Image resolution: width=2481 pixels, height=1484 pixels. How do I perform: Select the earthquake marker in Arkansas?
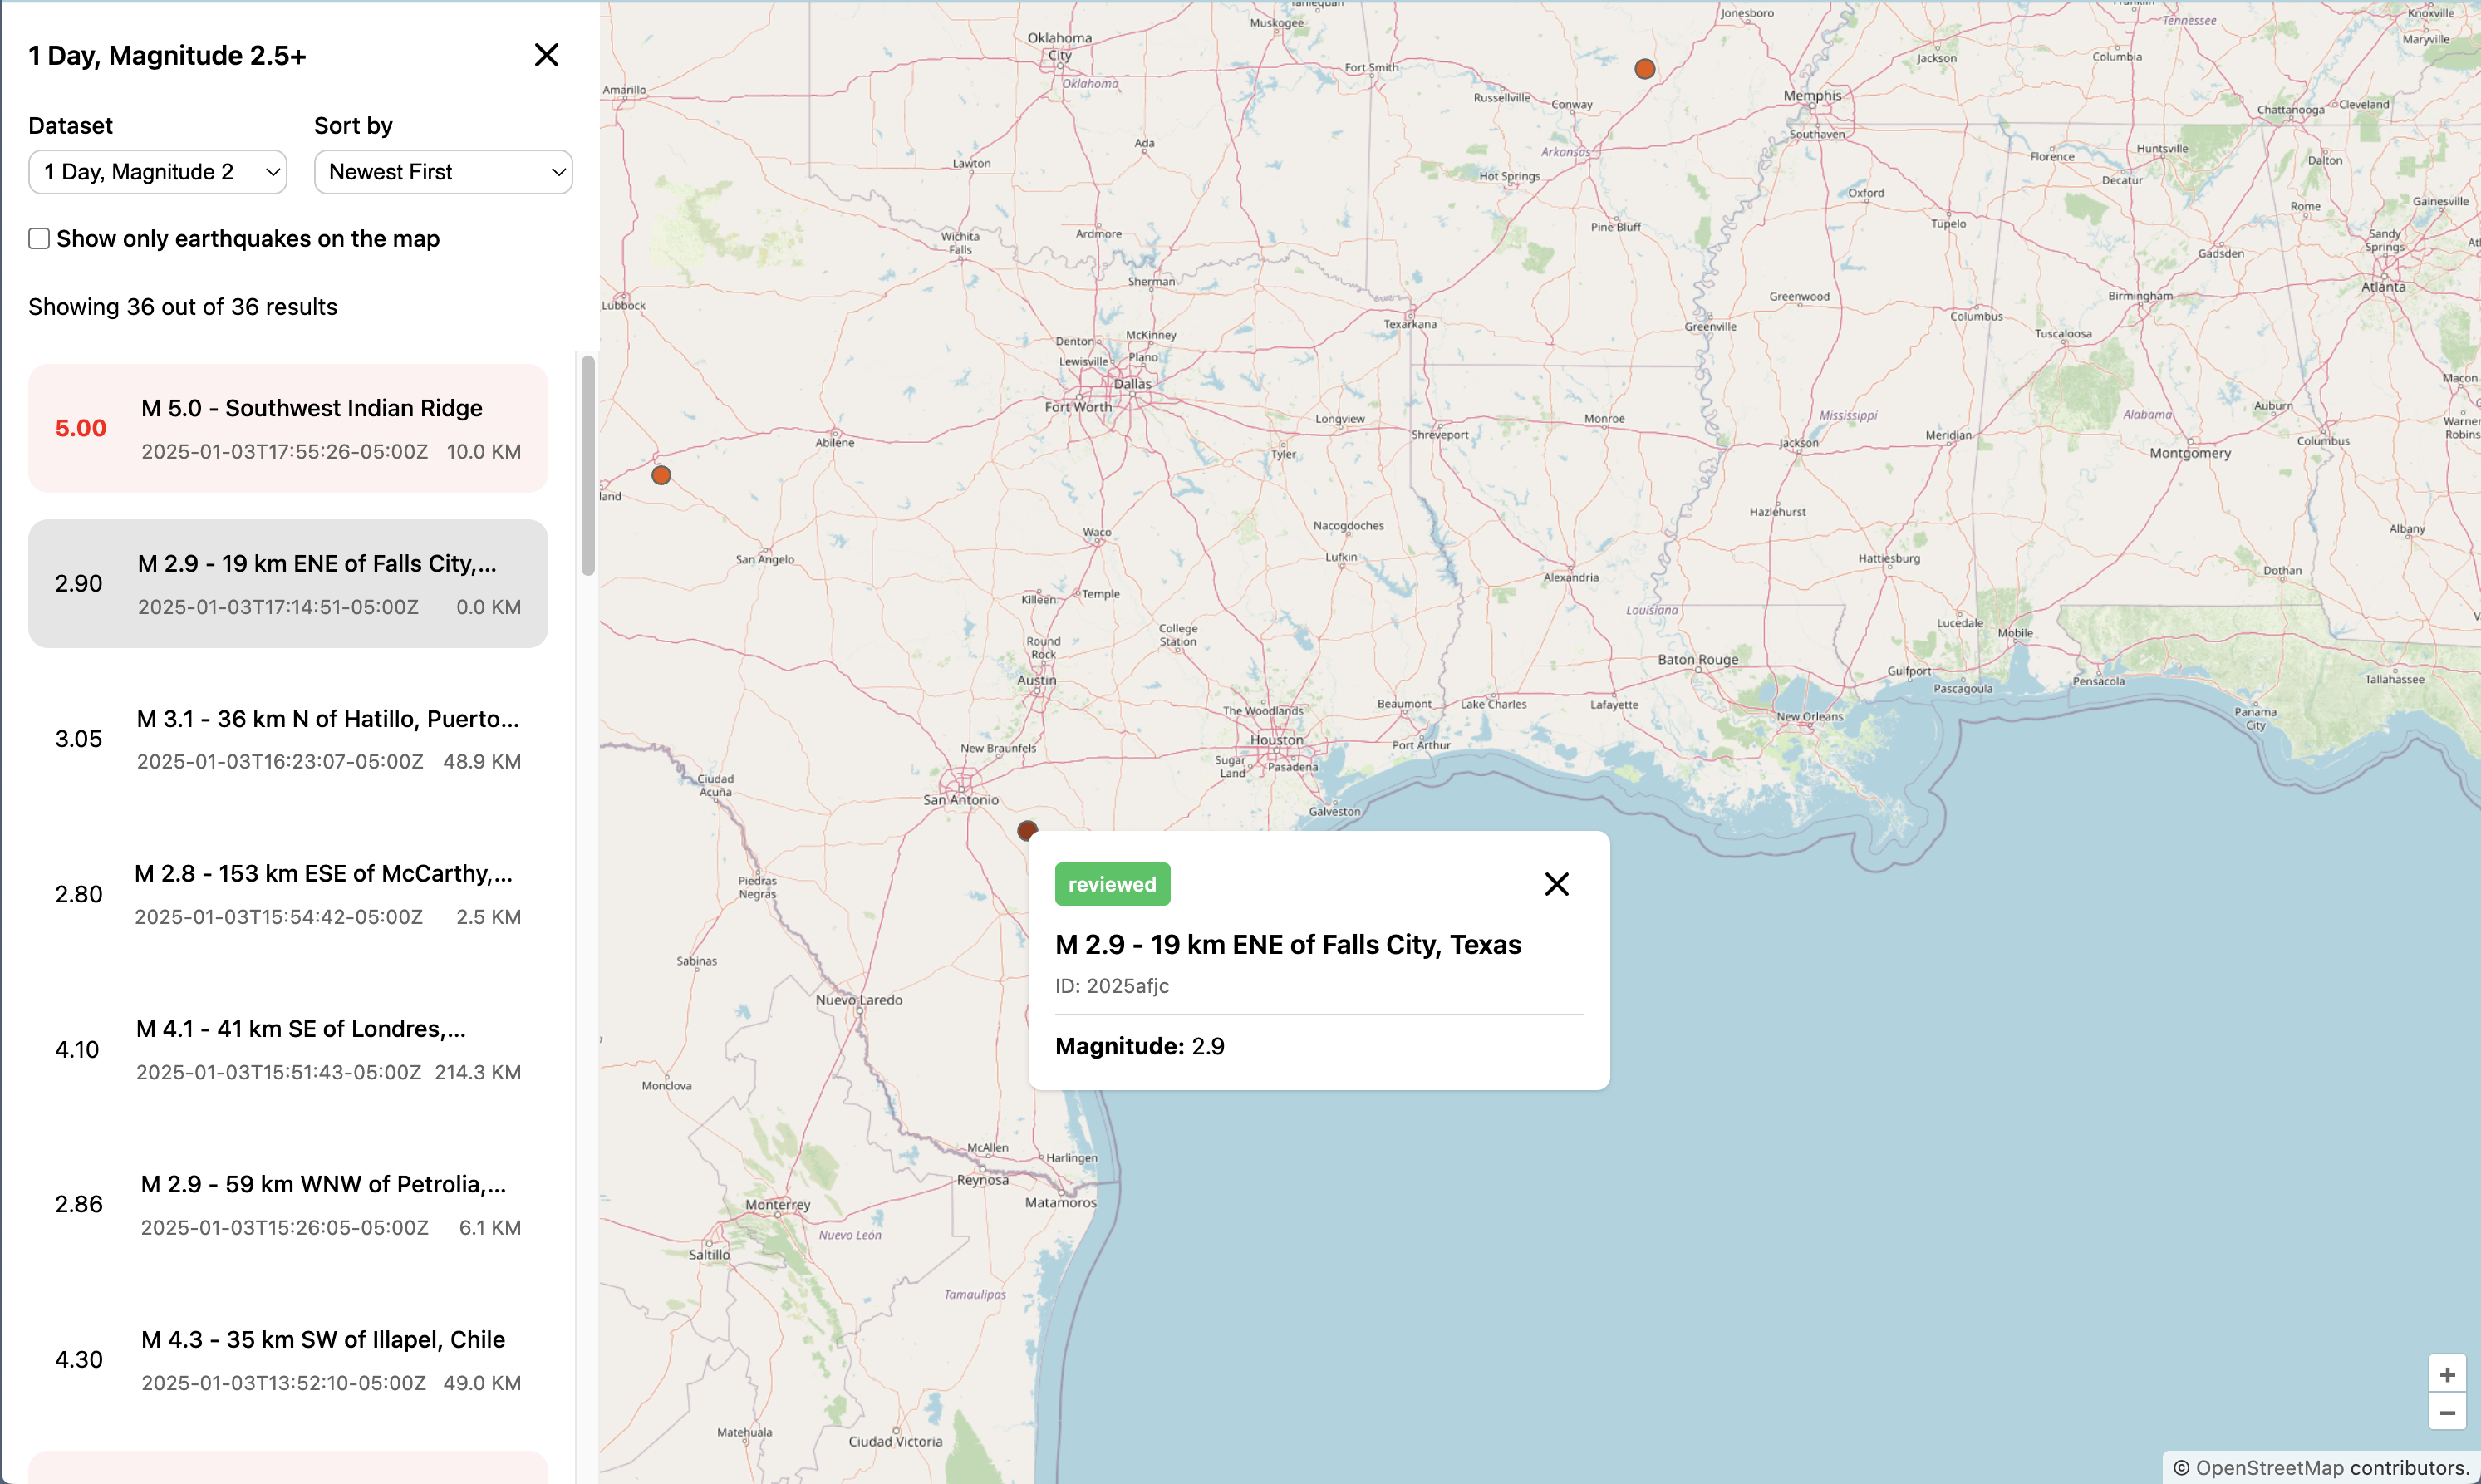(x=1645, y=69)
